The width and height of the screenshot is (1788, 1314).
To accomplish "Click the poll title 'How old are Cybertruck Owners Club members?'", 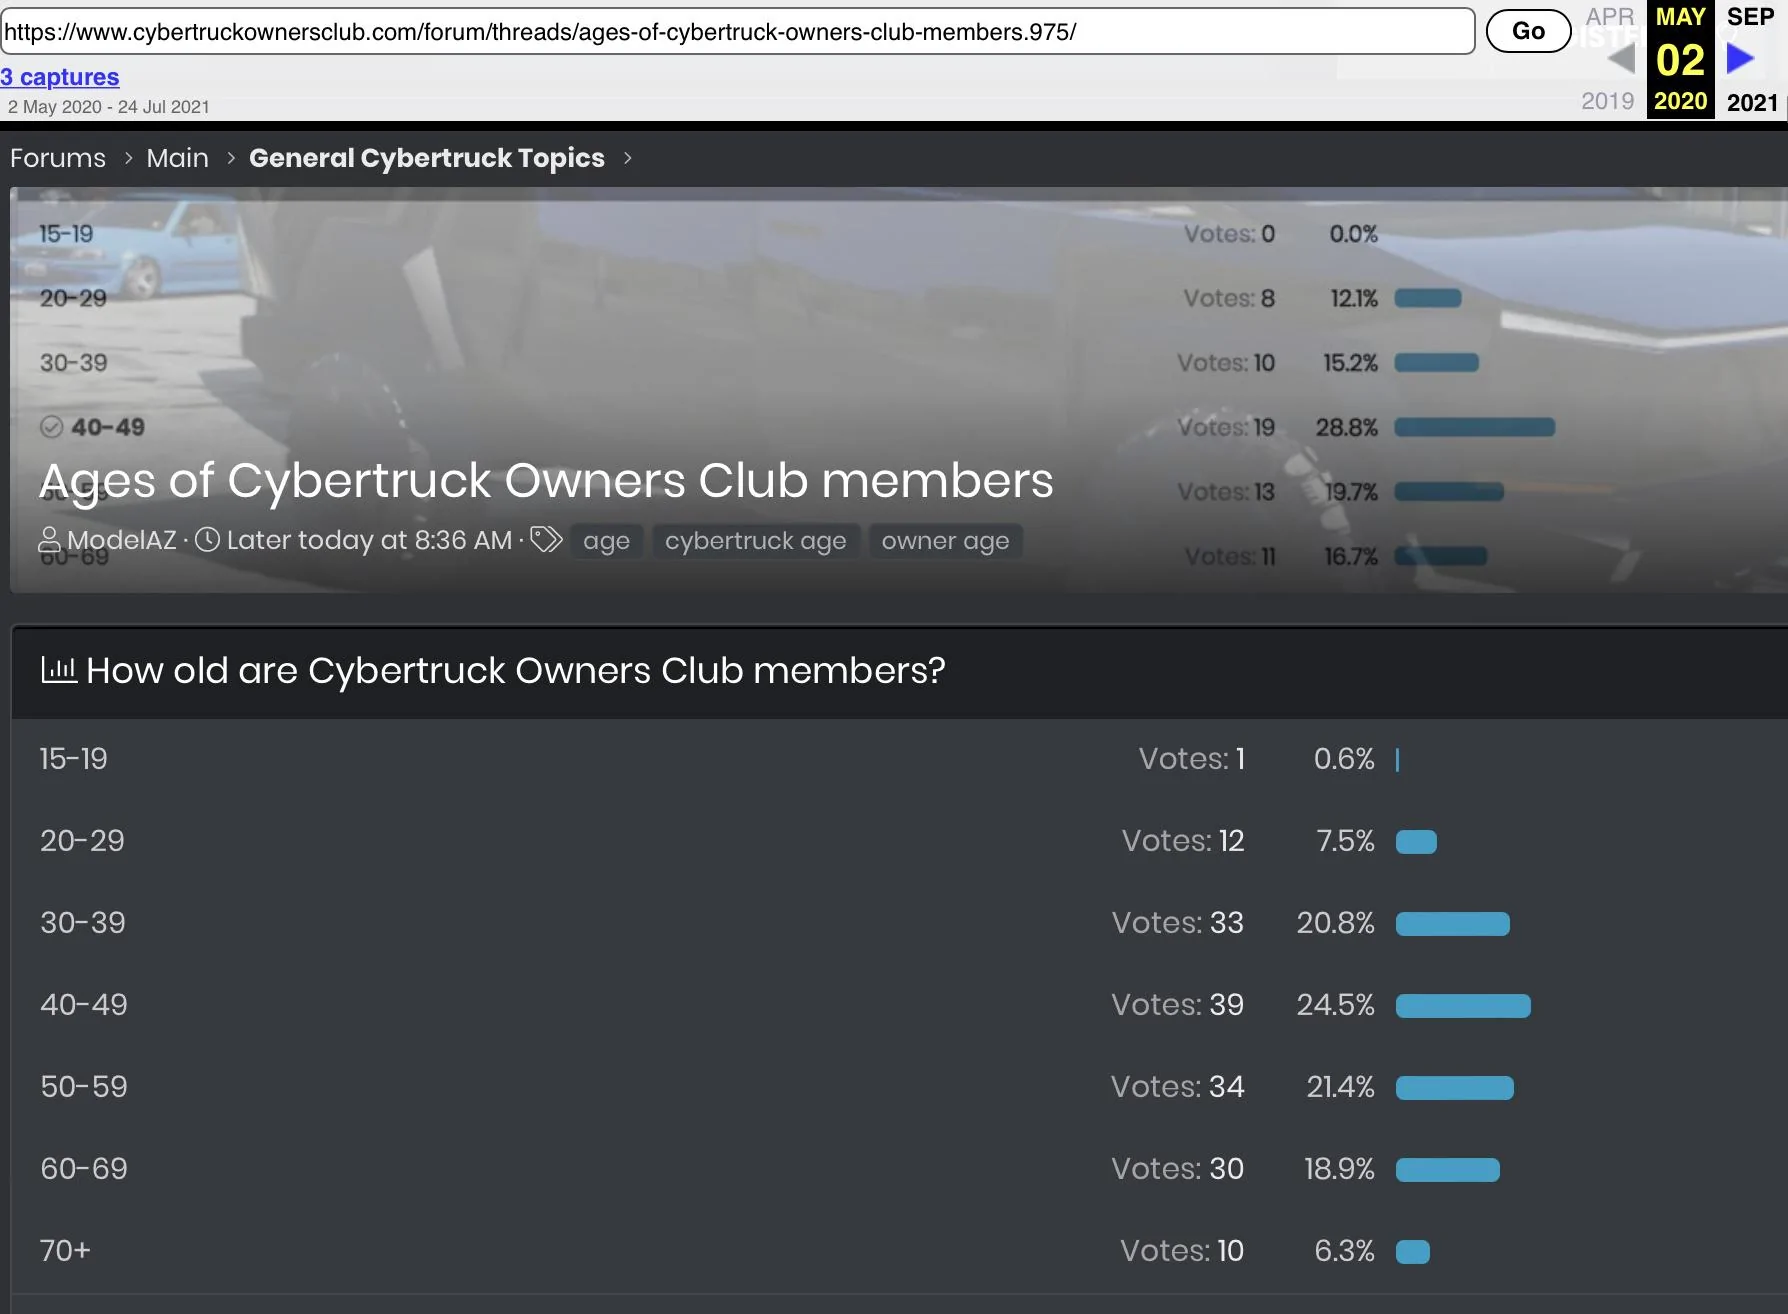I will tap(516, 670).
